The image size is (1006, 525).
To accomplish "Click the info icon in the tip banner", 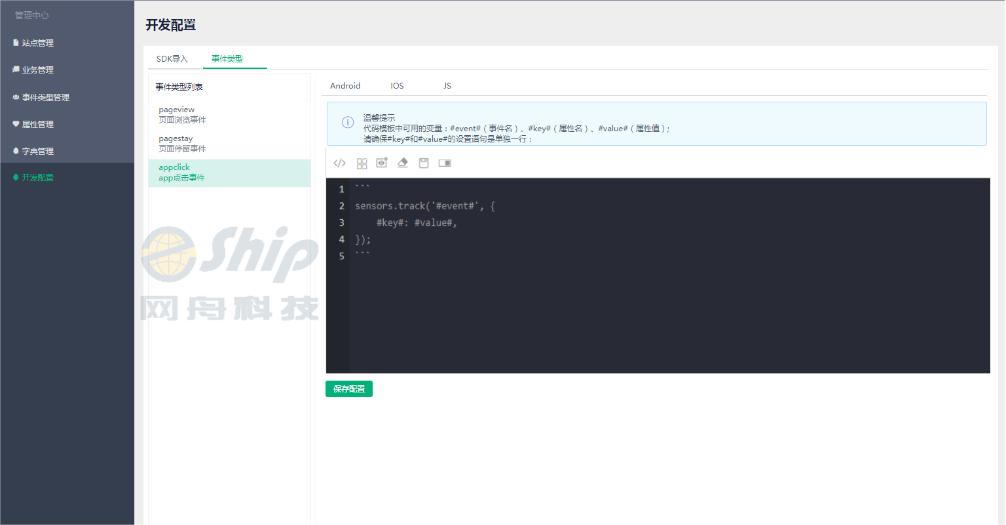I will tap(348, 123).
